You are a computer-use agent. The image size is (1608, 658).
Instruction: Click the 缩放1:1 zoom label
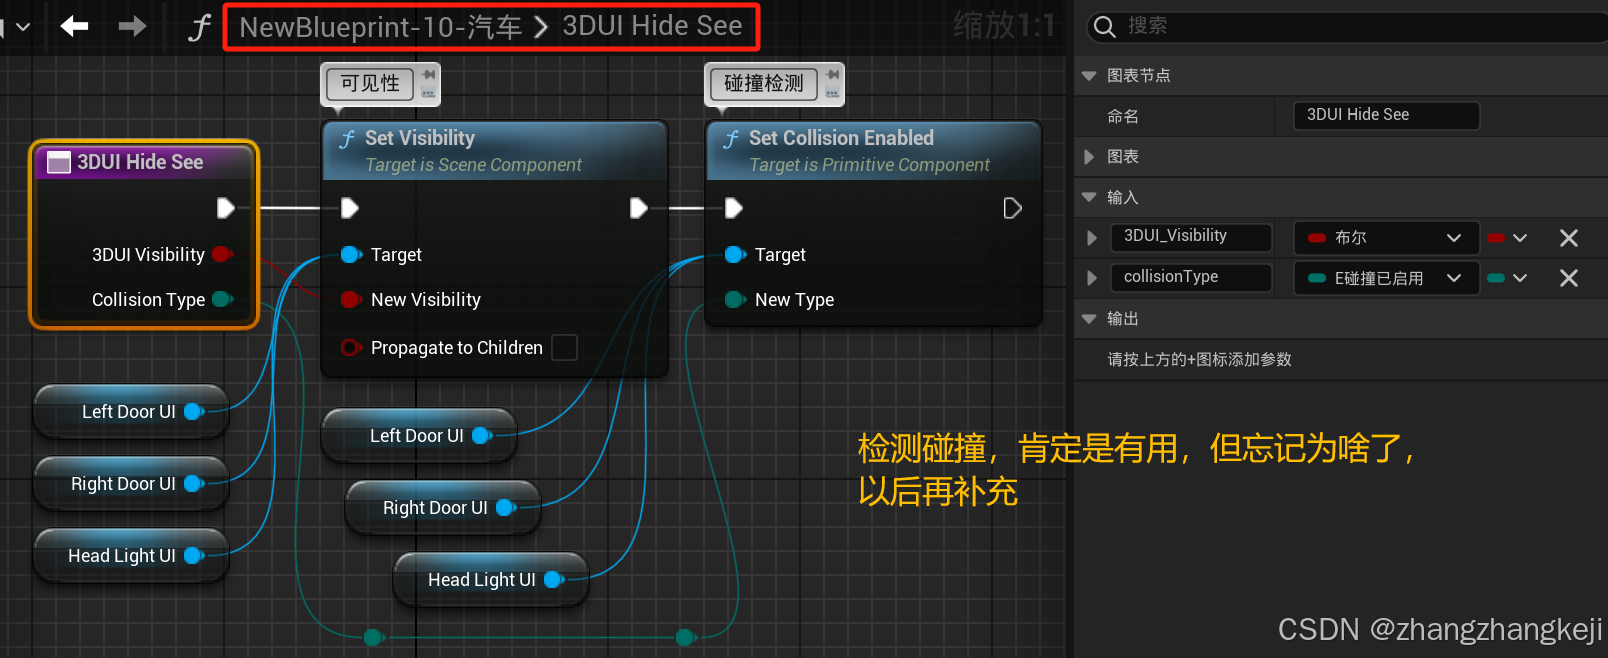point(1004,25)
